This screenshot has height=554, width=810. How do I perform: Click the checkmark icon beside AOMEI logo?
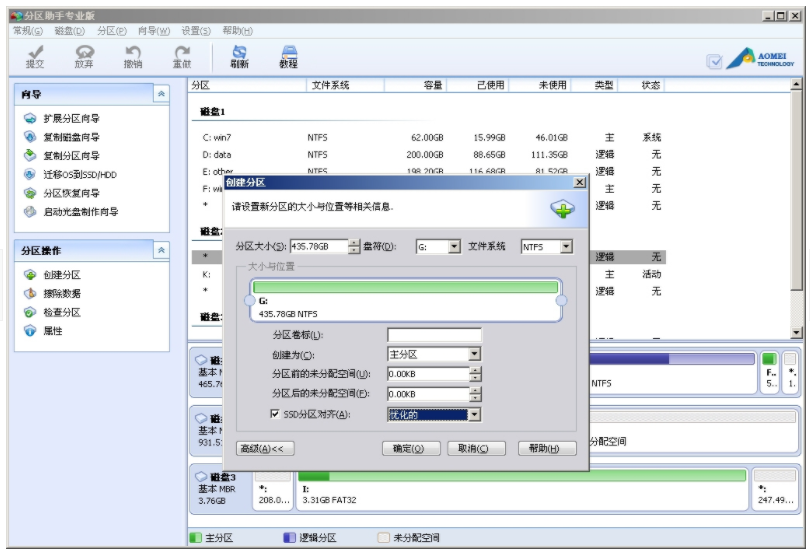[714, 62]
